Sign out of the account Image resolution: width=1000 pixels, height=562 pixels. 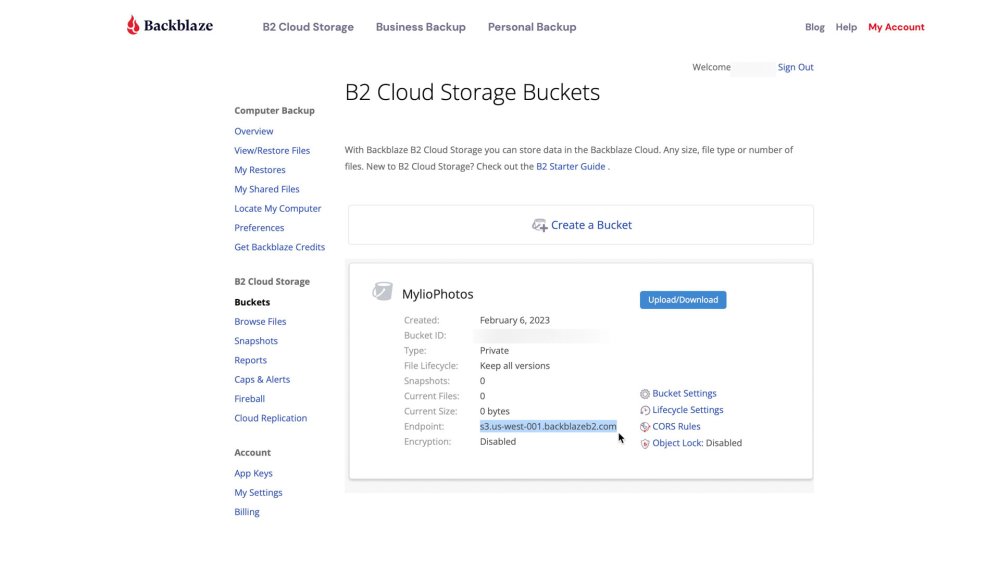(x=796, y=67)
